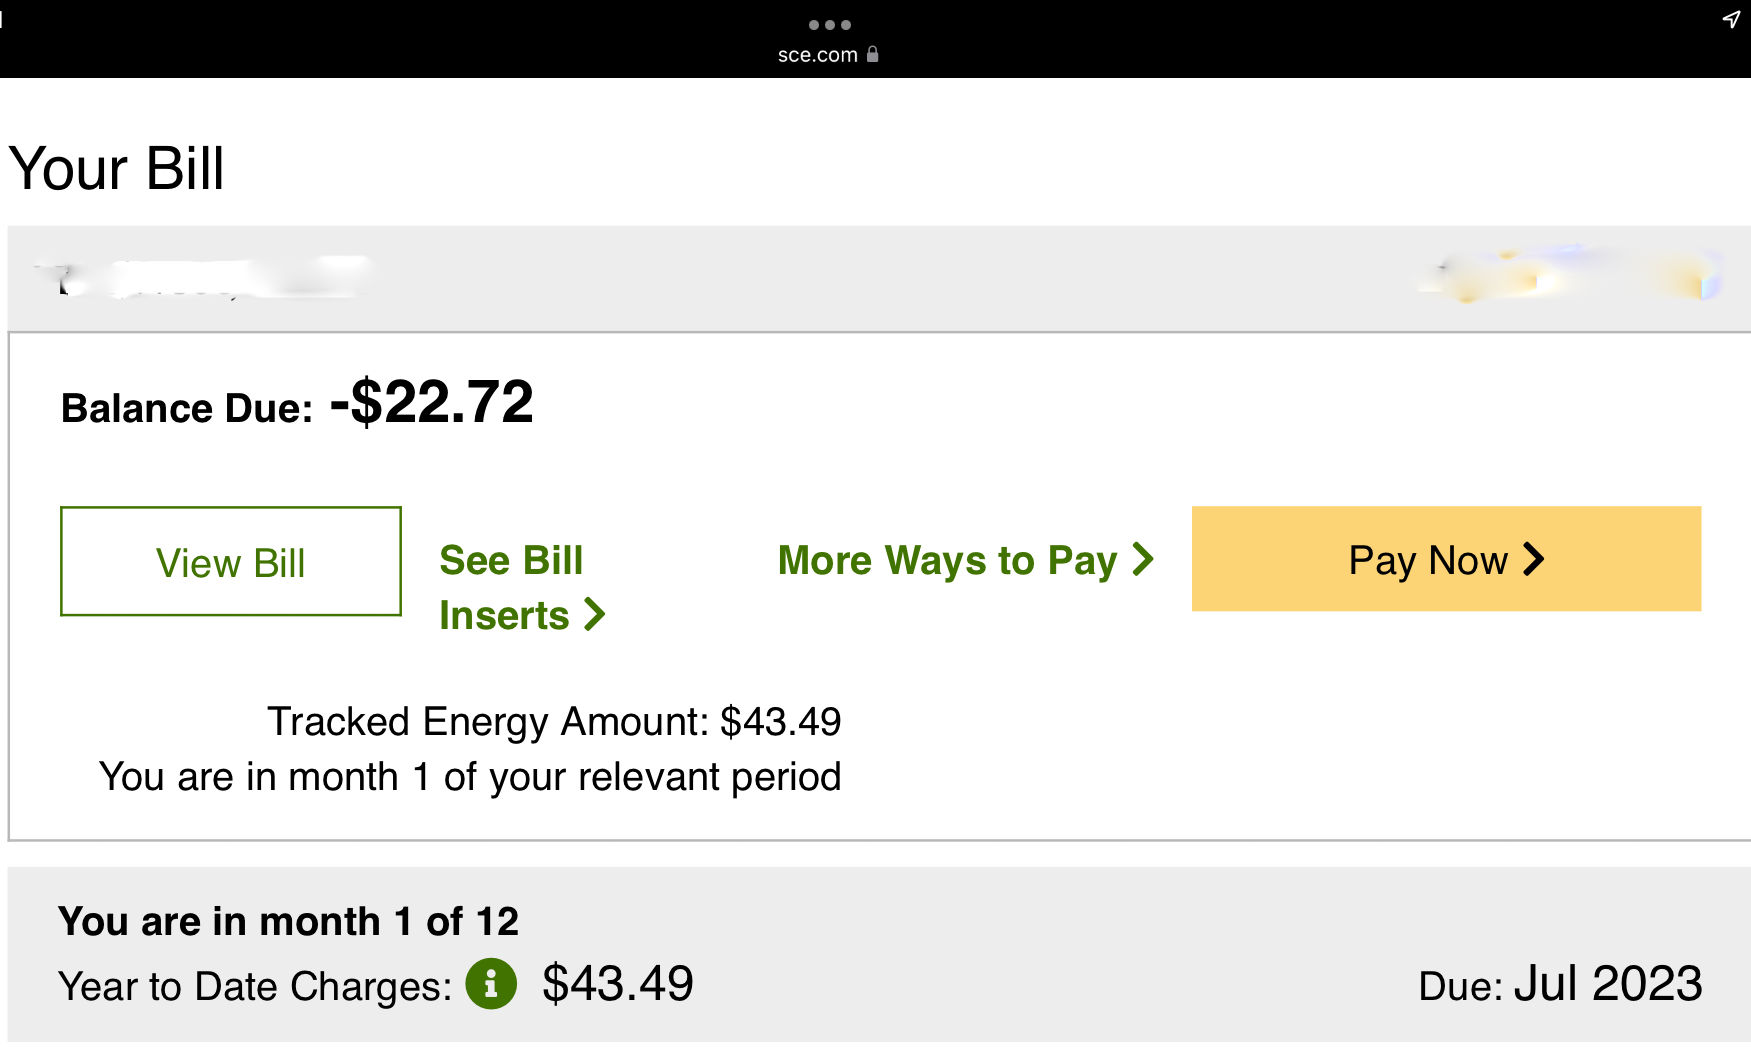Open the three-dot multitasking menu
The width and height of the screenshot is (1751, 1047).
click(829, 24)
